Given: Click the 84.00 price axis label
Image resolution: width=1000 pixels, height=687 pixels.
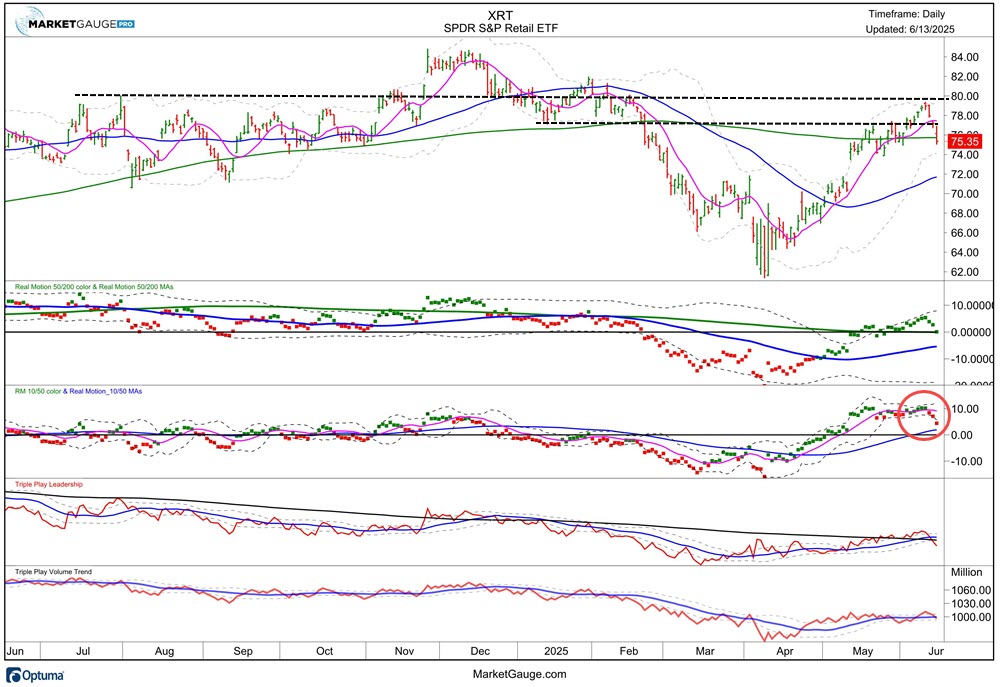Looking at the screenshot, I should coord(962,57).
